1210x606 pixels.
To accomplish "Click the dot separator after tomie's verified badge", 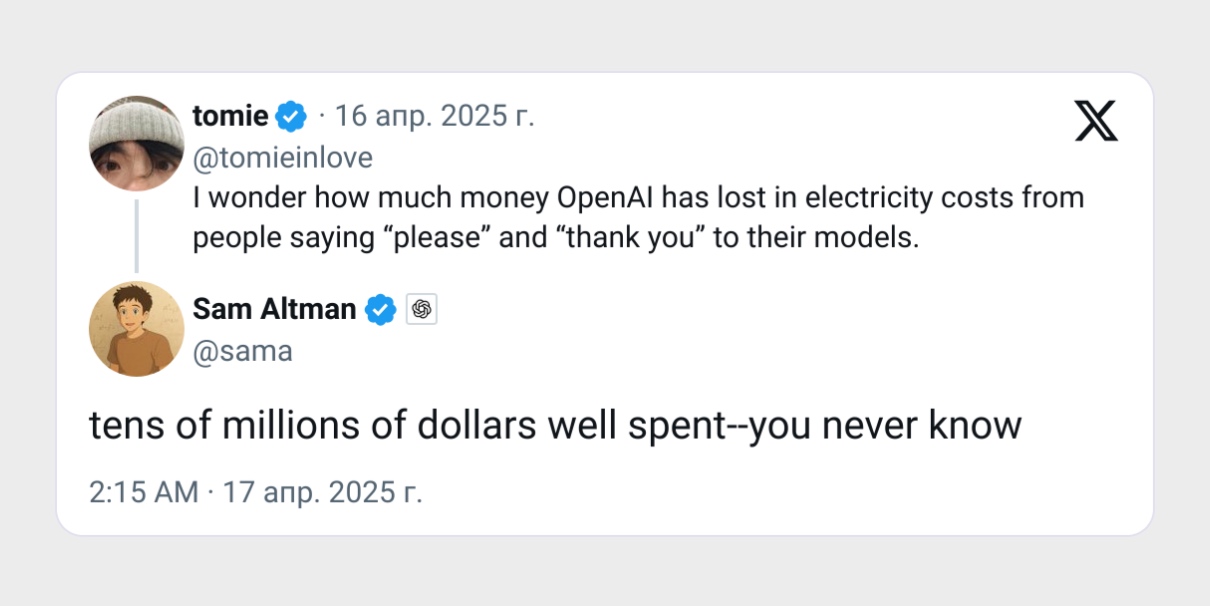I will pos(320,115).
